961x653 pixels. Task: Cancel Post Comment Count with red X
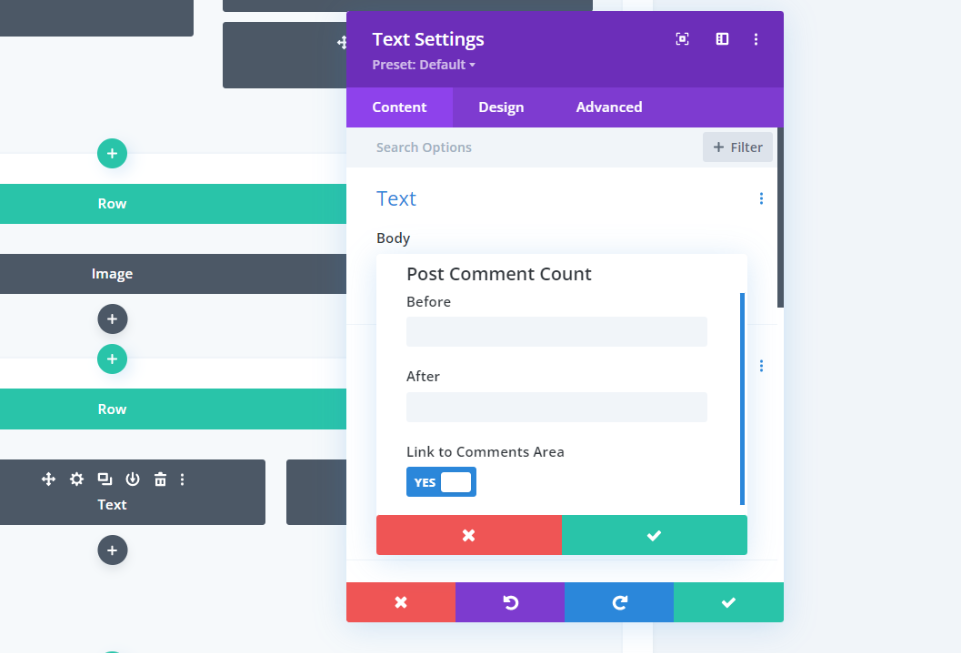(x=469, y=535)
